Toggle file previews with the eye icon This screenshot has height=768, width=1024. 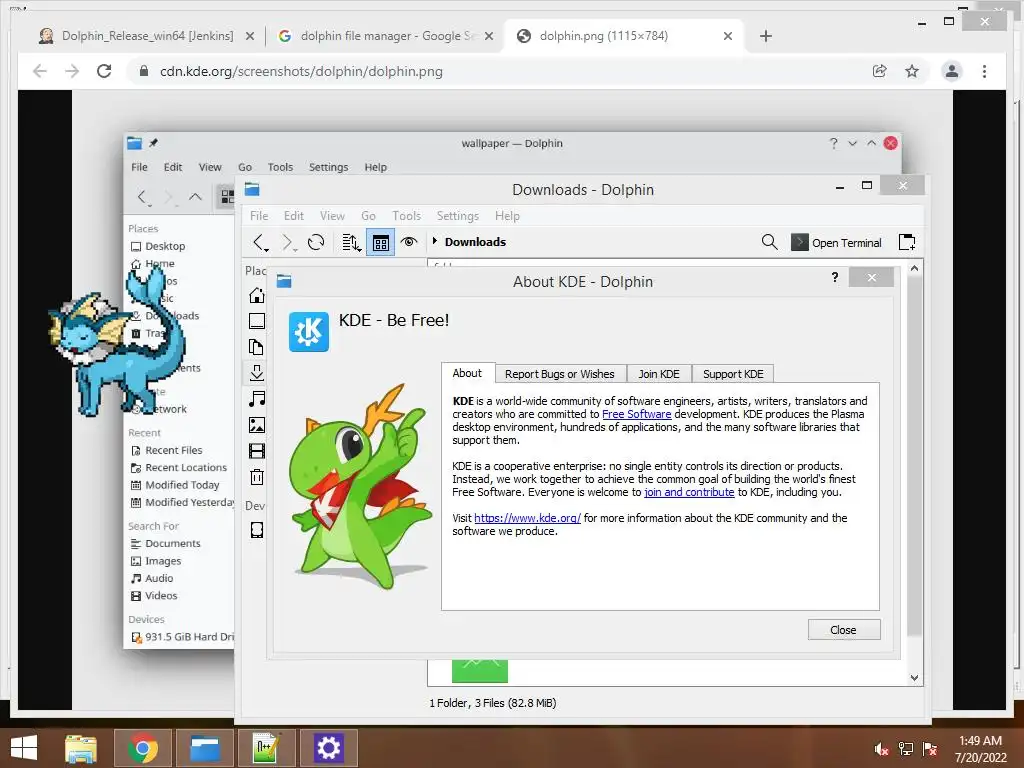pos(409,242)
